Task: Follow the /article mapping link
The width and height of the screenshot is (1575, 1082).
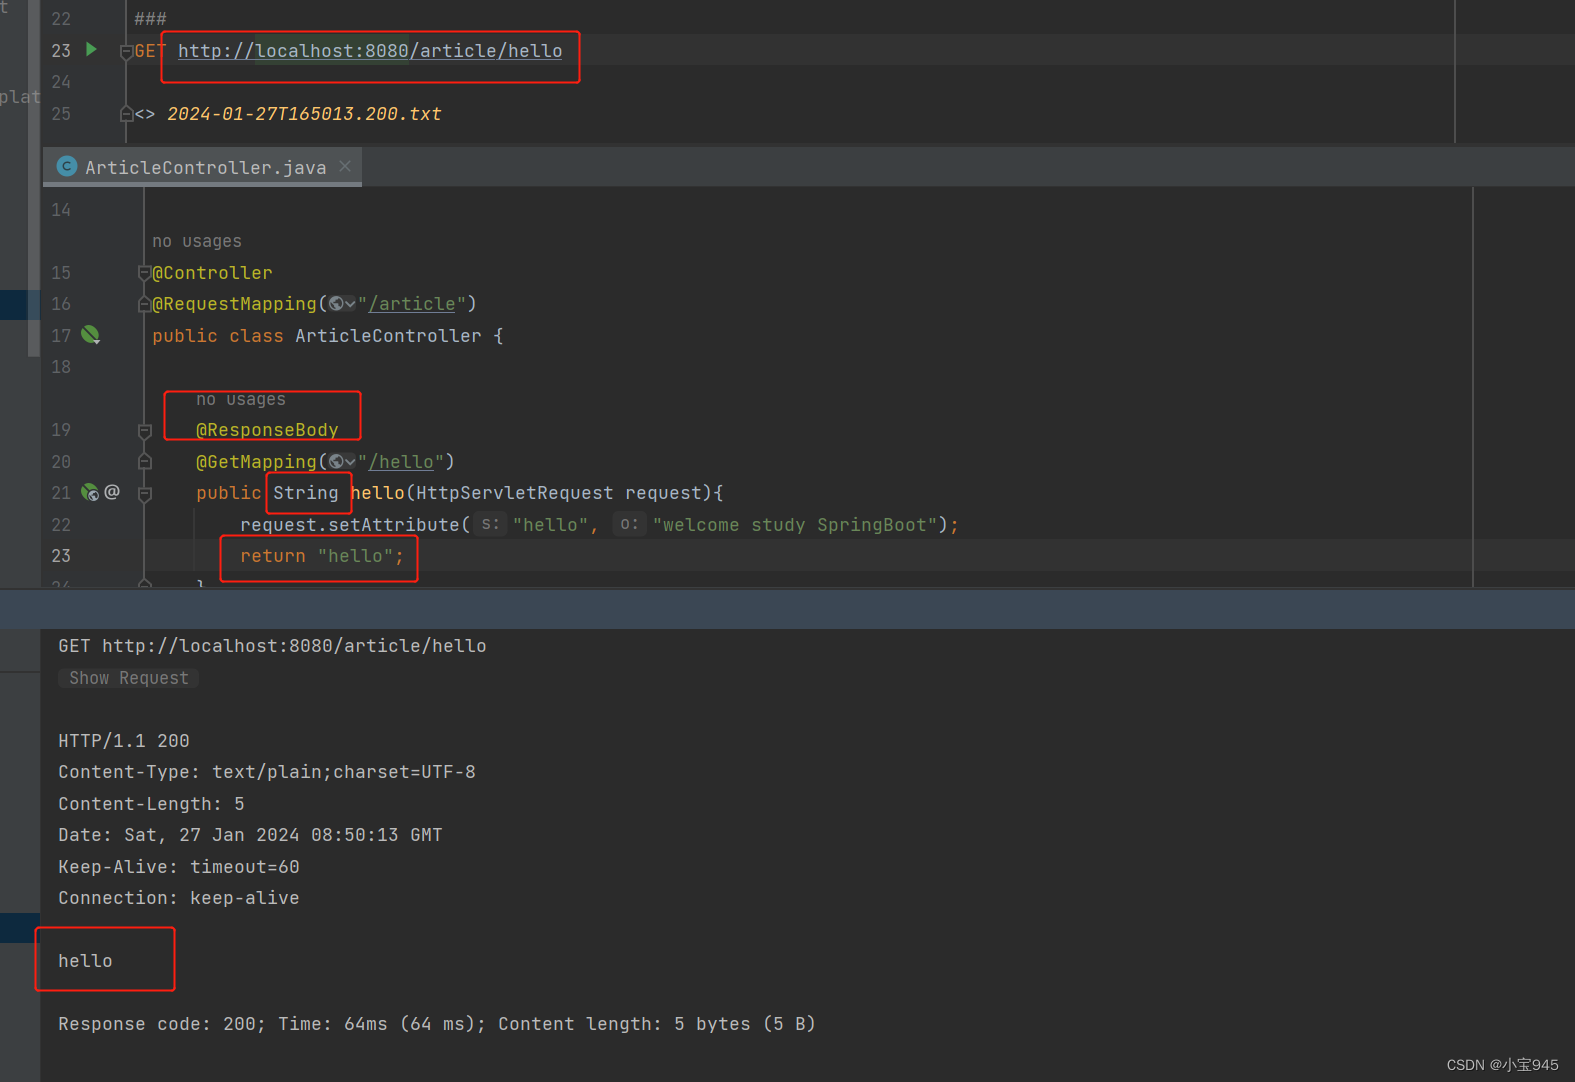Action: tap(412, 304)
